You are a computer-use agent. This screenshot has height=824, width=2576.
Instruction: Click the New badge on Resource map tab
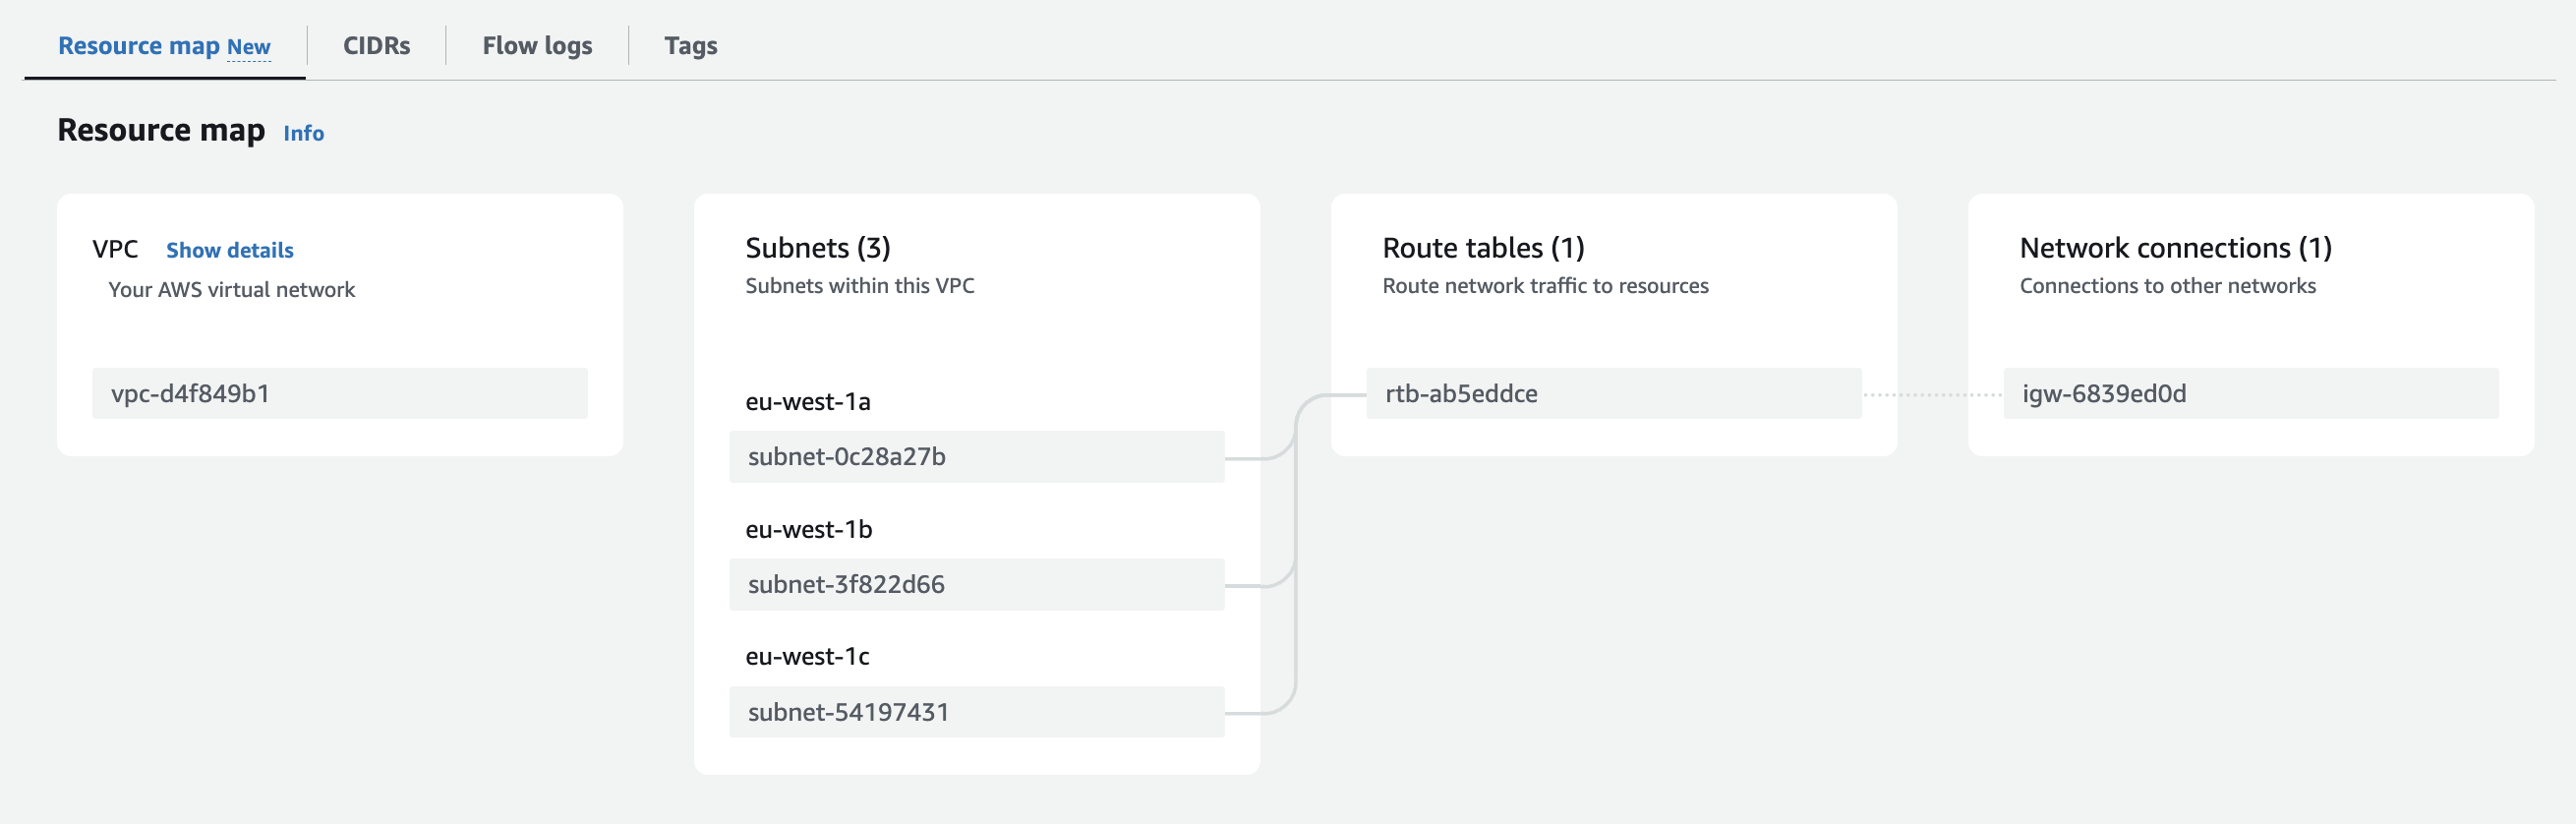point(249,47)
